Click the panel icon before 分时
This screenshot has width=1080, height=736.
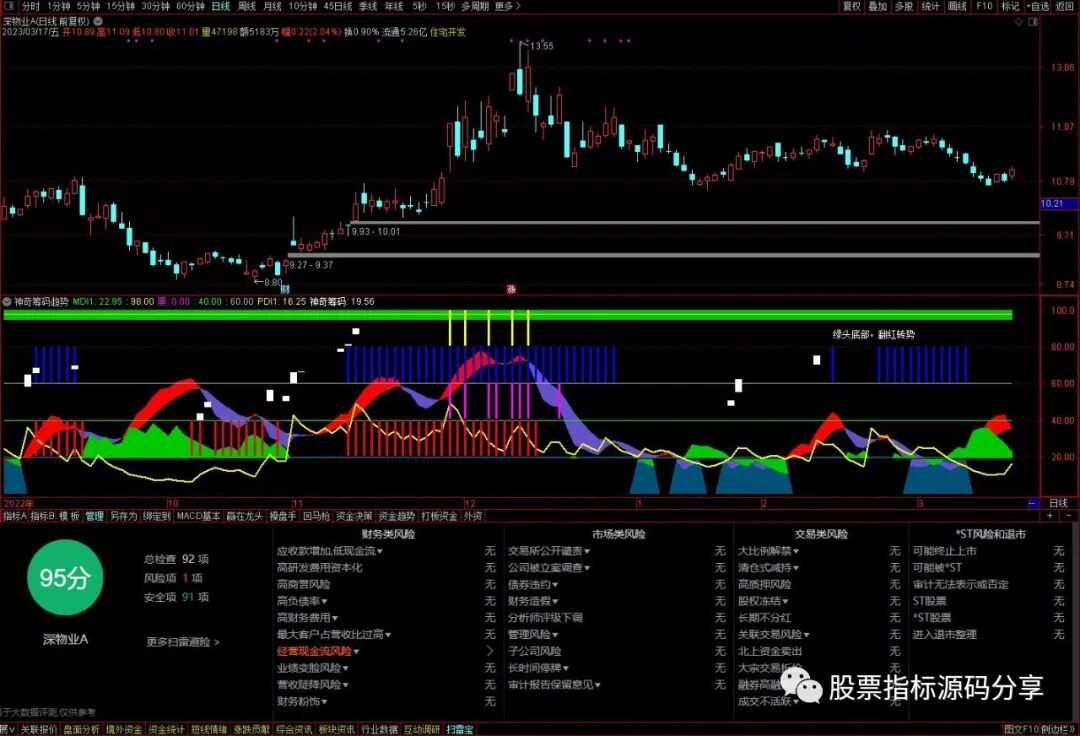click(9, 6)
